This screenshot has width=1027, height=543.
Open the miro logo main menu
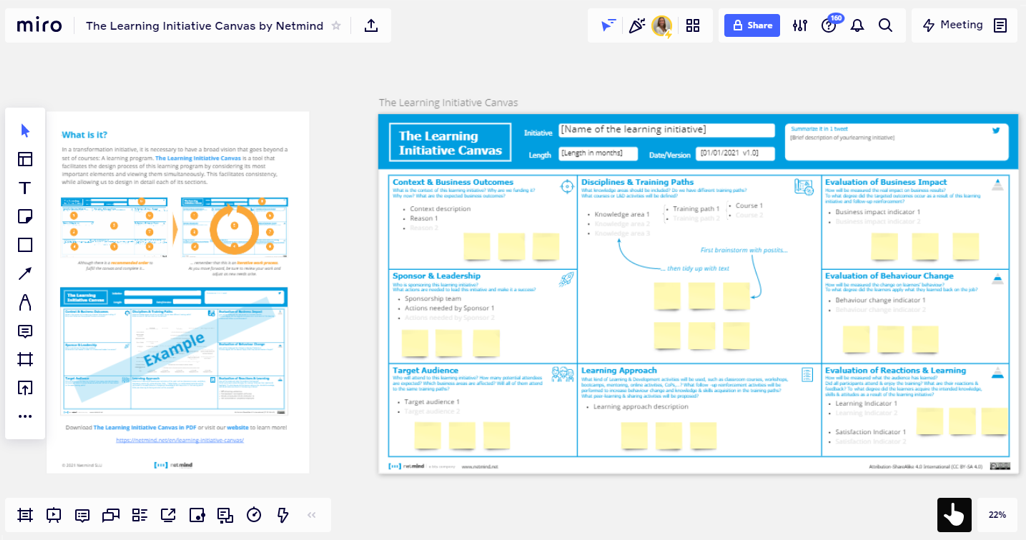pos(39,25)
